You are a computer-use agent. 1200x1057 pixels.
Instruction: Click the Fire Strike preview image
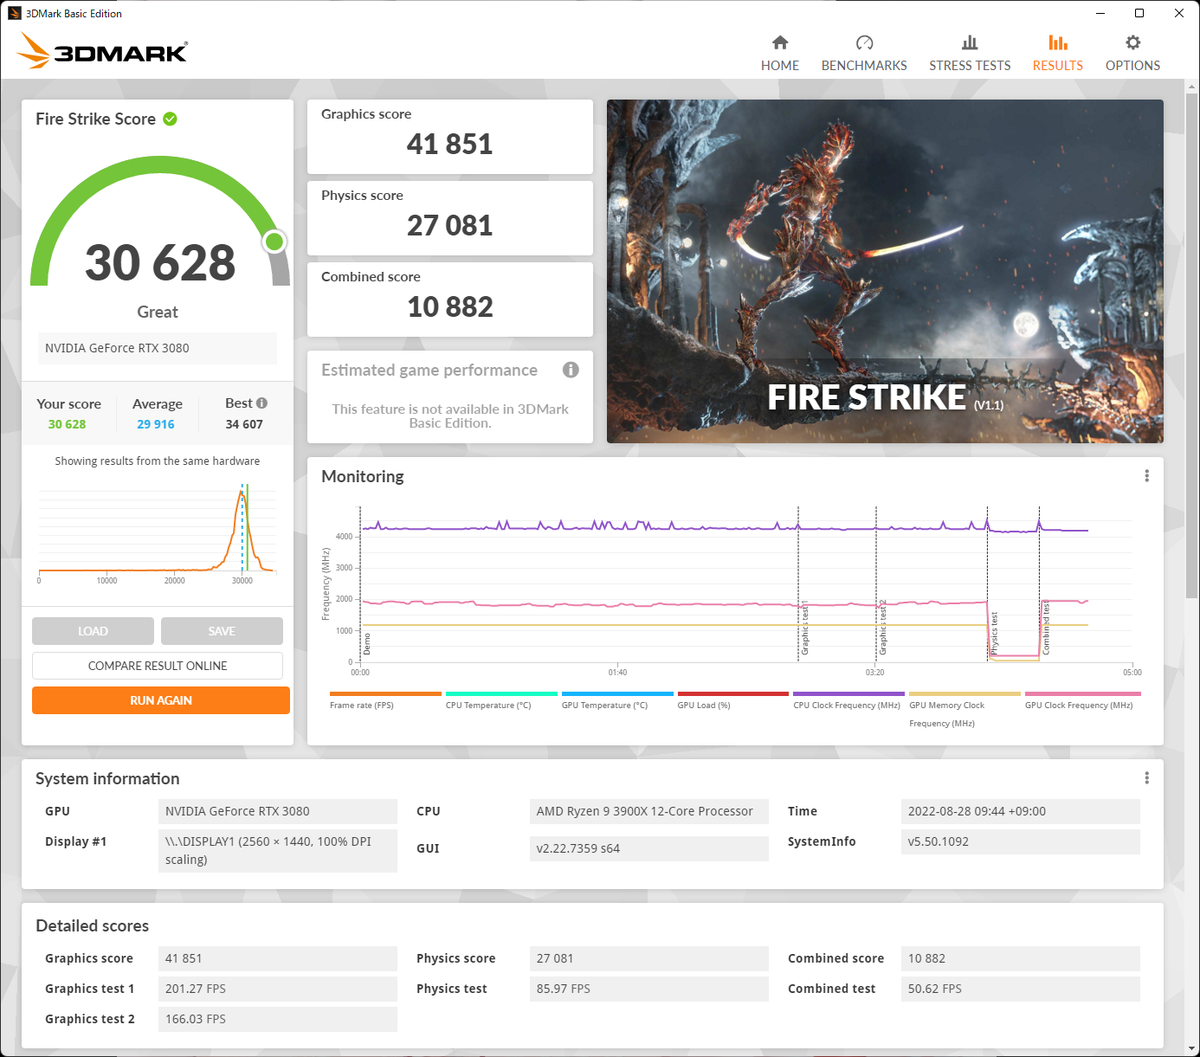tap(885, 271)
